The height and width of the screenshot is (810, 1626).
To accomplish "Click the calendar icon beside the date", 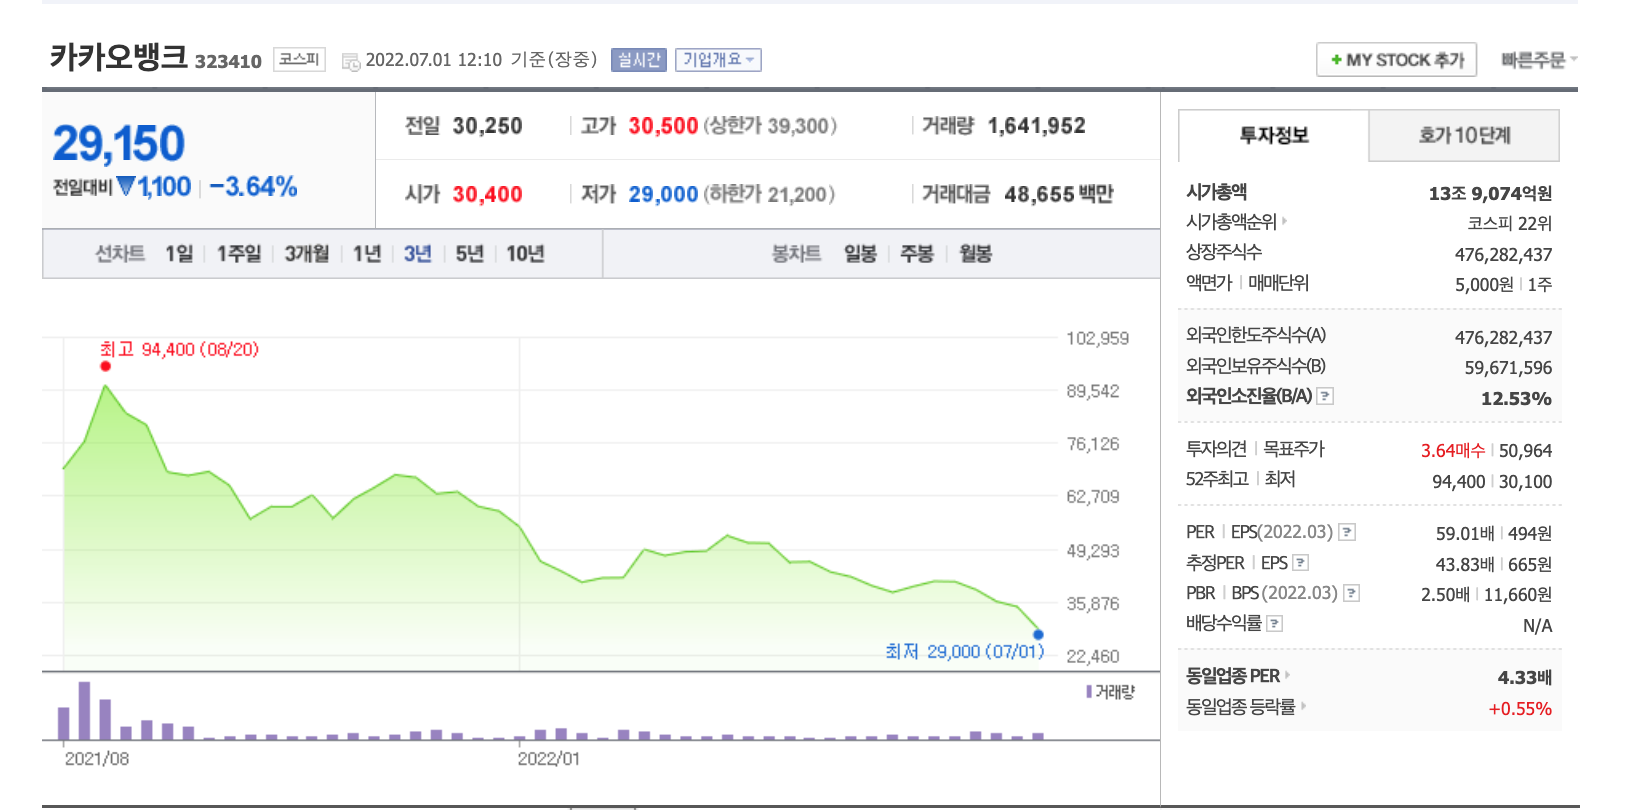I will pos(351,61).
